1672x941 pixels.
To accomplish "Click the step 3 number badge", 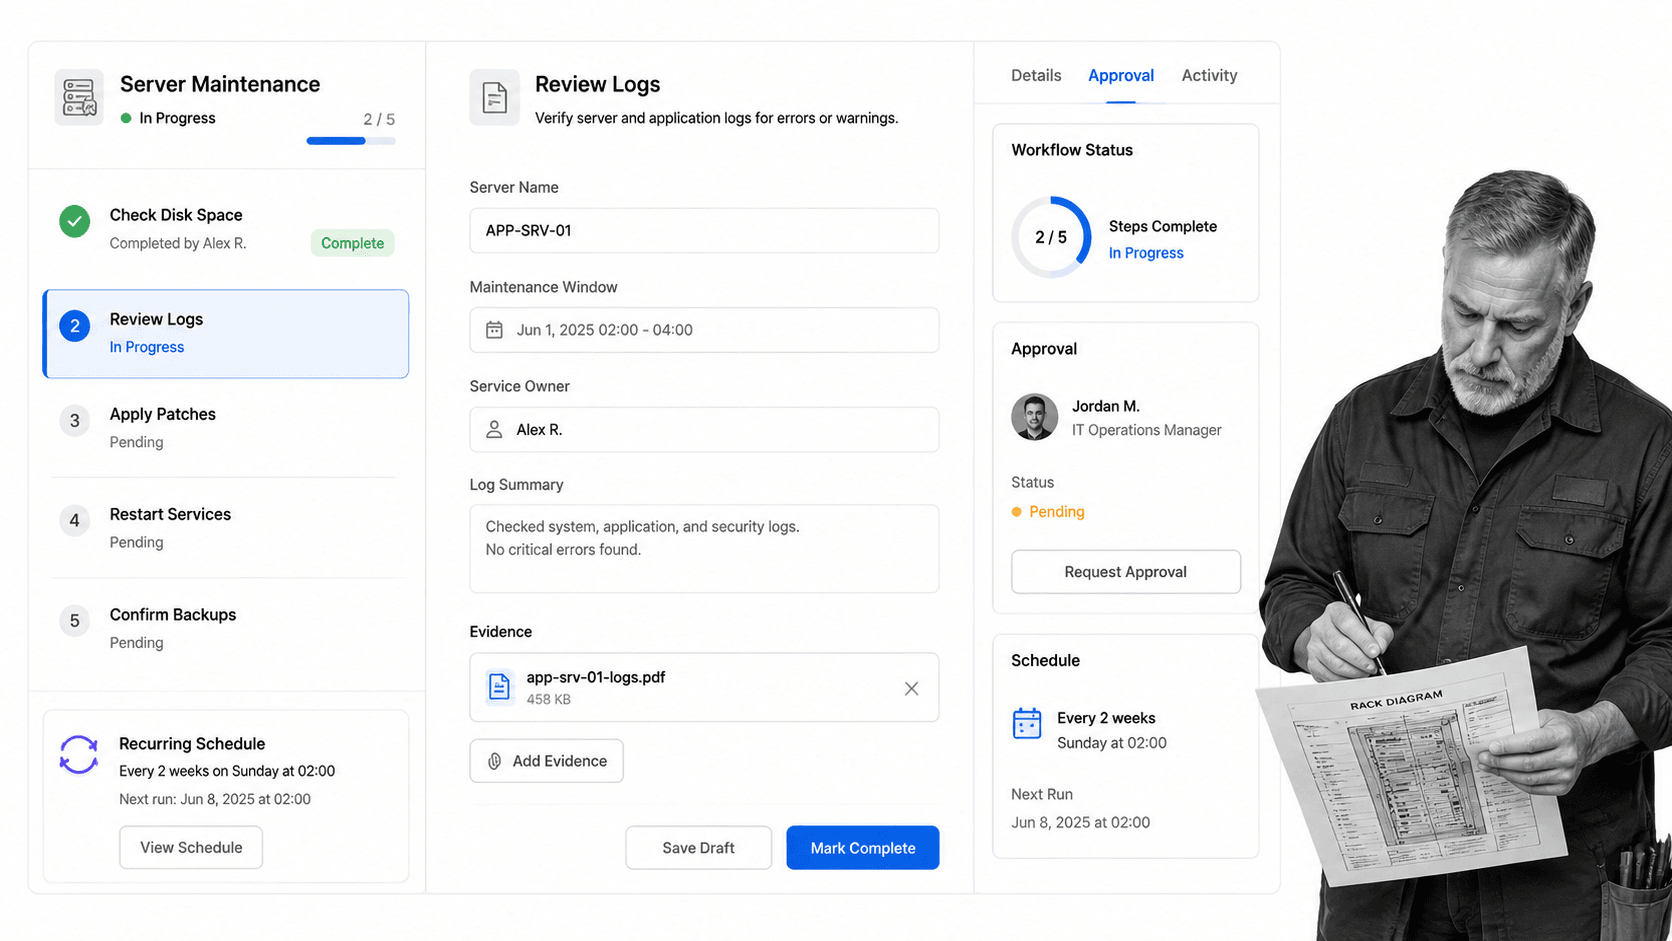I will point(74,421).
